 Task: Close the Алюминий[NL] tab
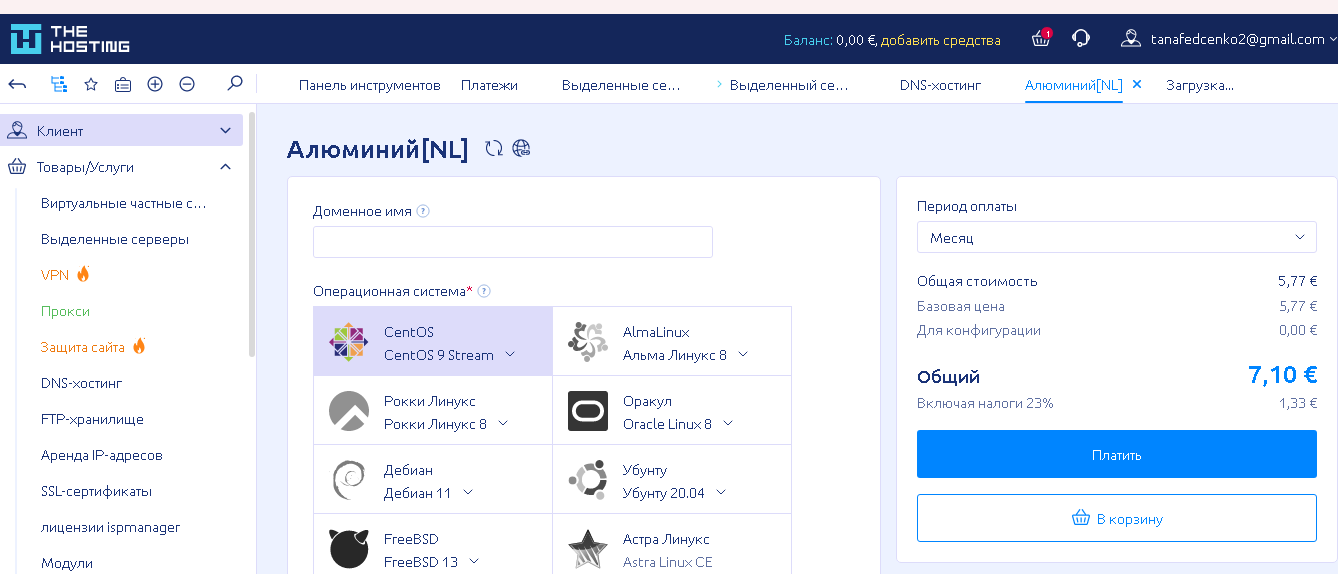click(x=1137, y=85)
